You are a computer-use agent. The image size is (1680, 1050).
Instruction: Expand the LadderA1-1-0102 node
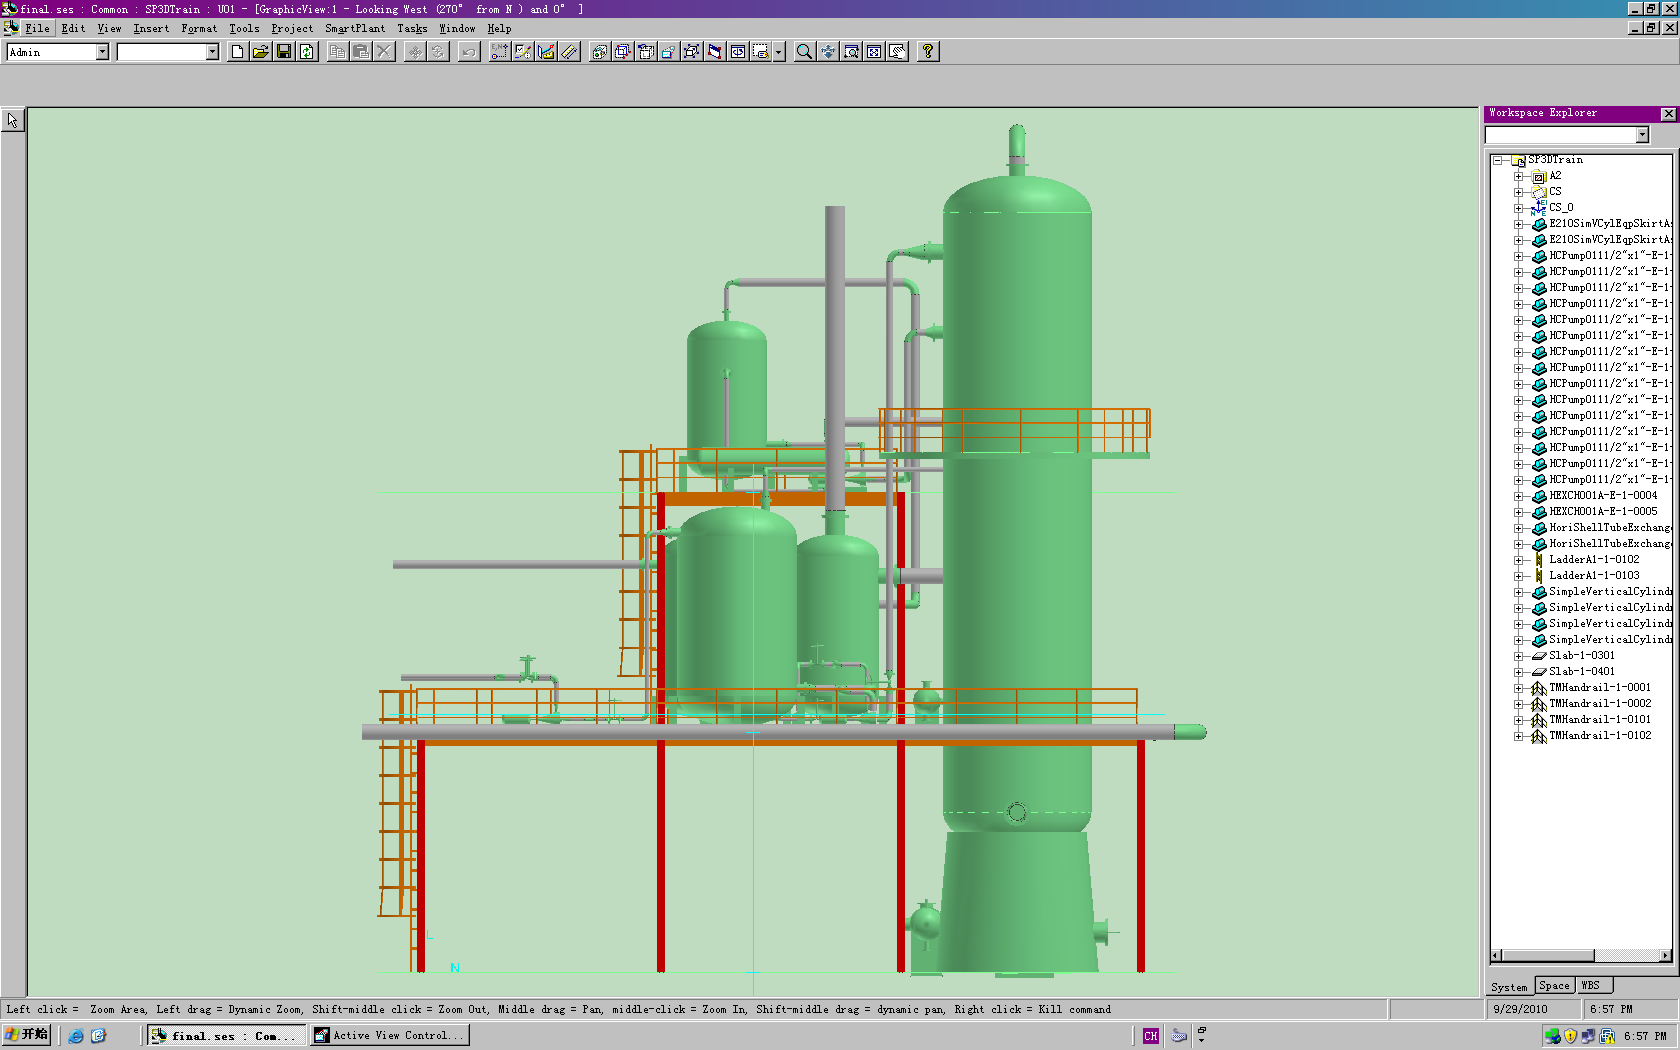(x=1518, y=560)
